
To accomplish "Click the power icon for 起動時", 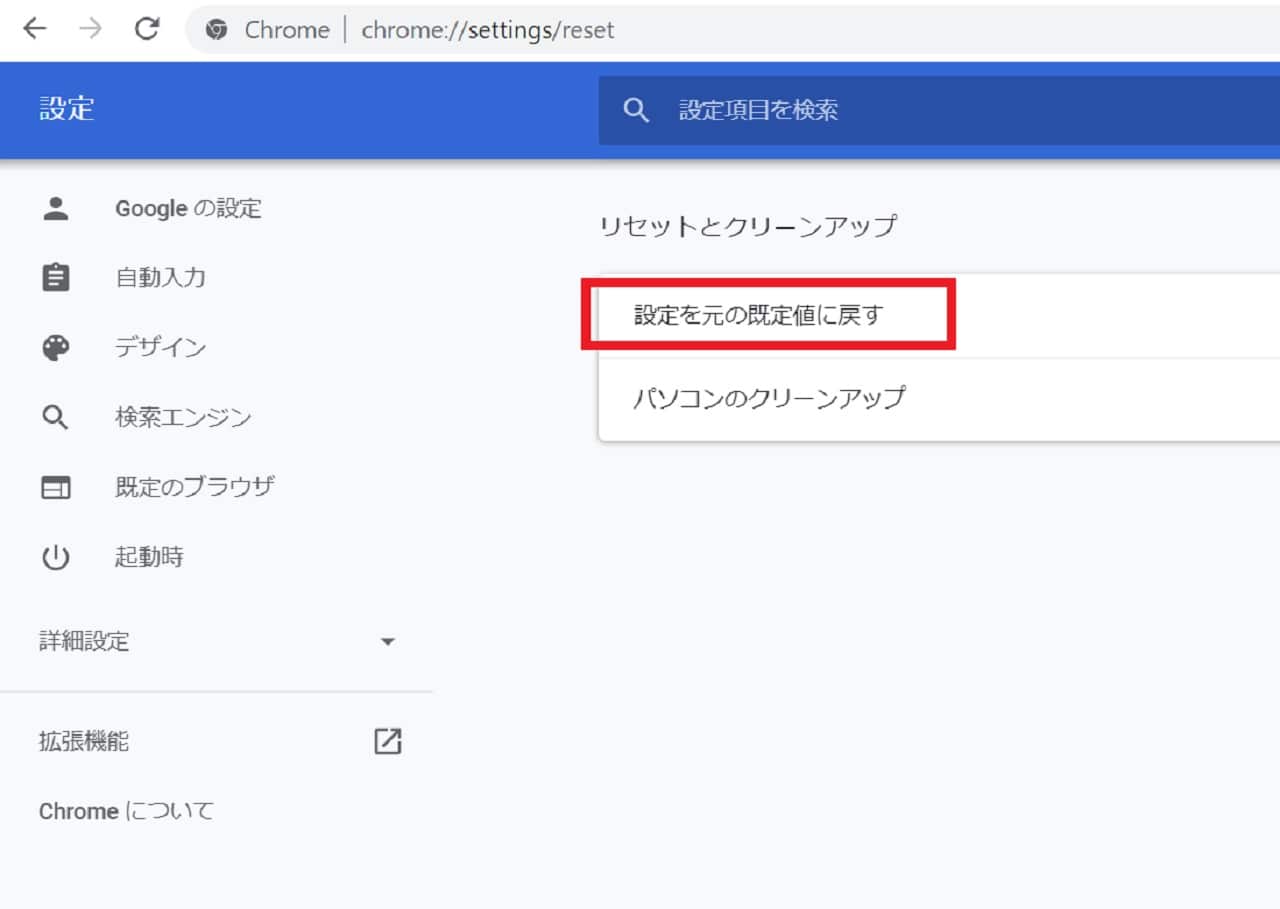I will (x=55, y=557).
